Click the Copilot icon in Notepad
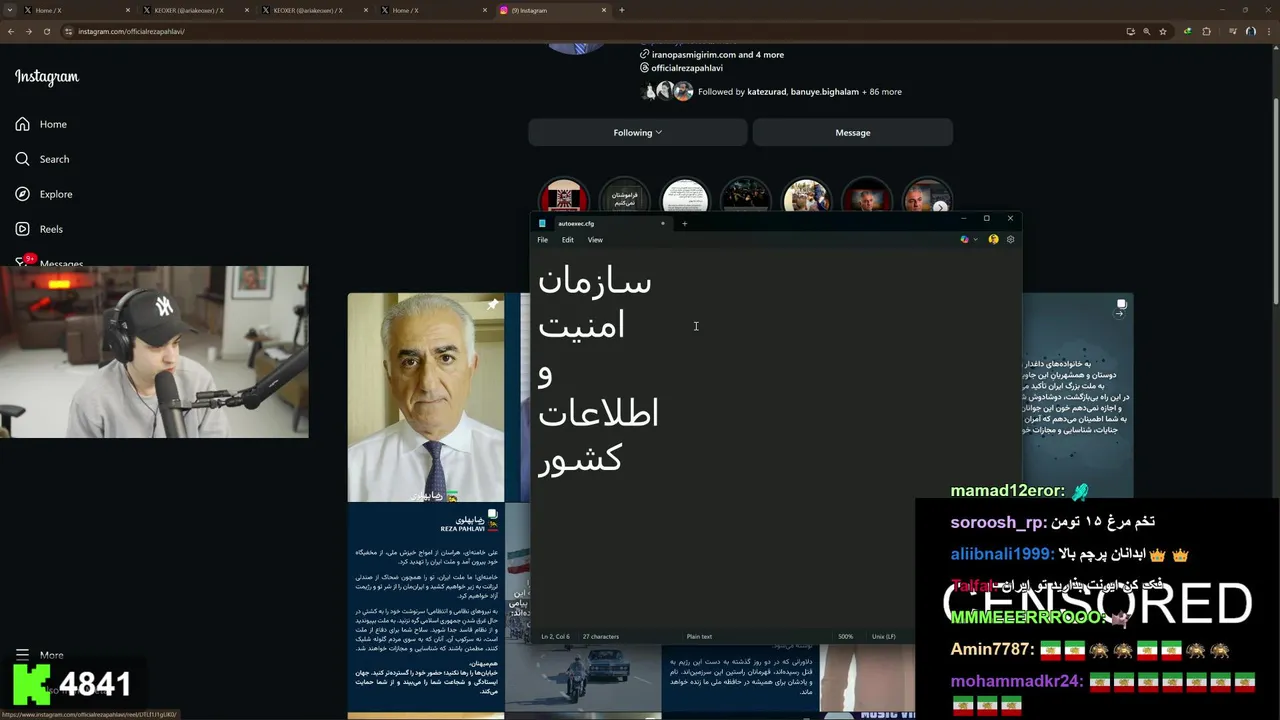Viewport: 1280px width, 720px height. (x=964, y=240)
